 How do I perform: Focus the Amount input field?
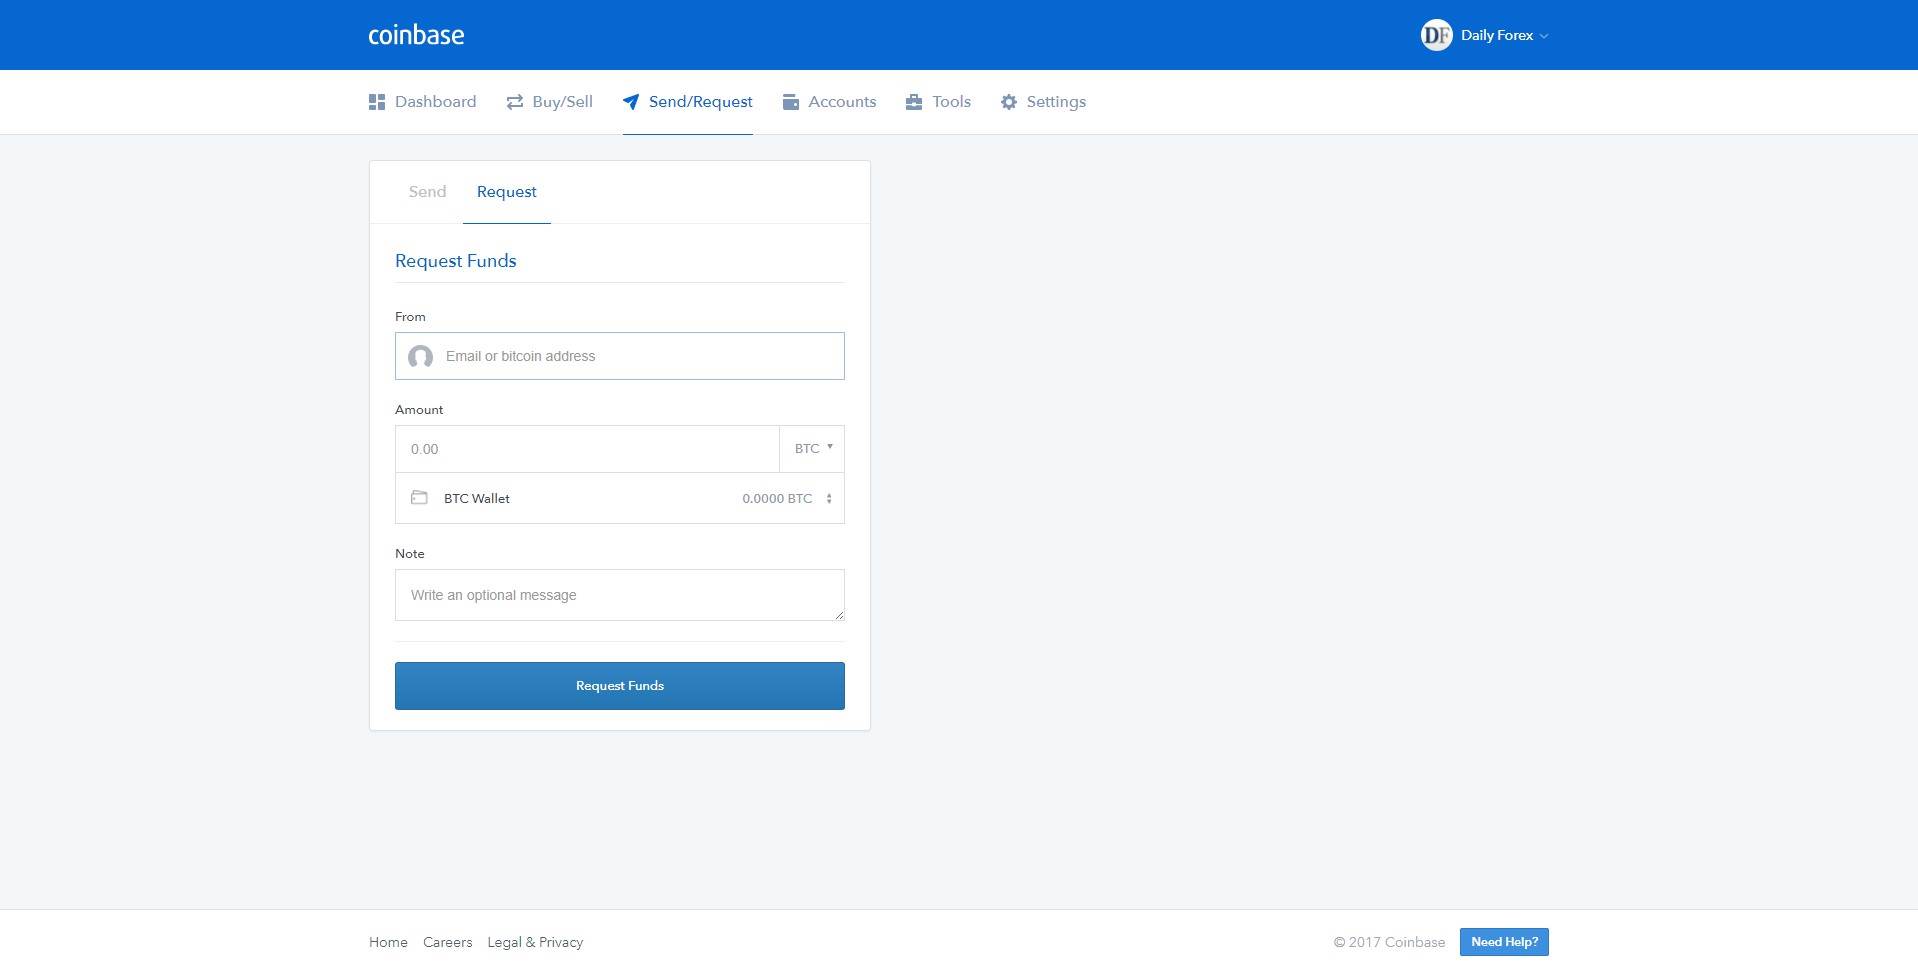click(x=587, y=449)
